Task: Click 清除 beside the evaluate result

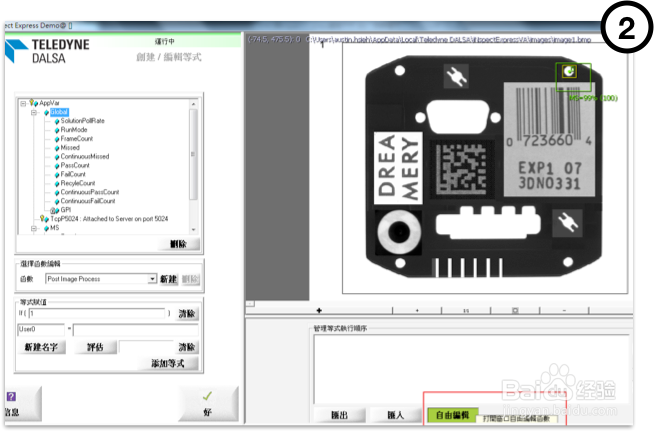Action: pos(187,347)
